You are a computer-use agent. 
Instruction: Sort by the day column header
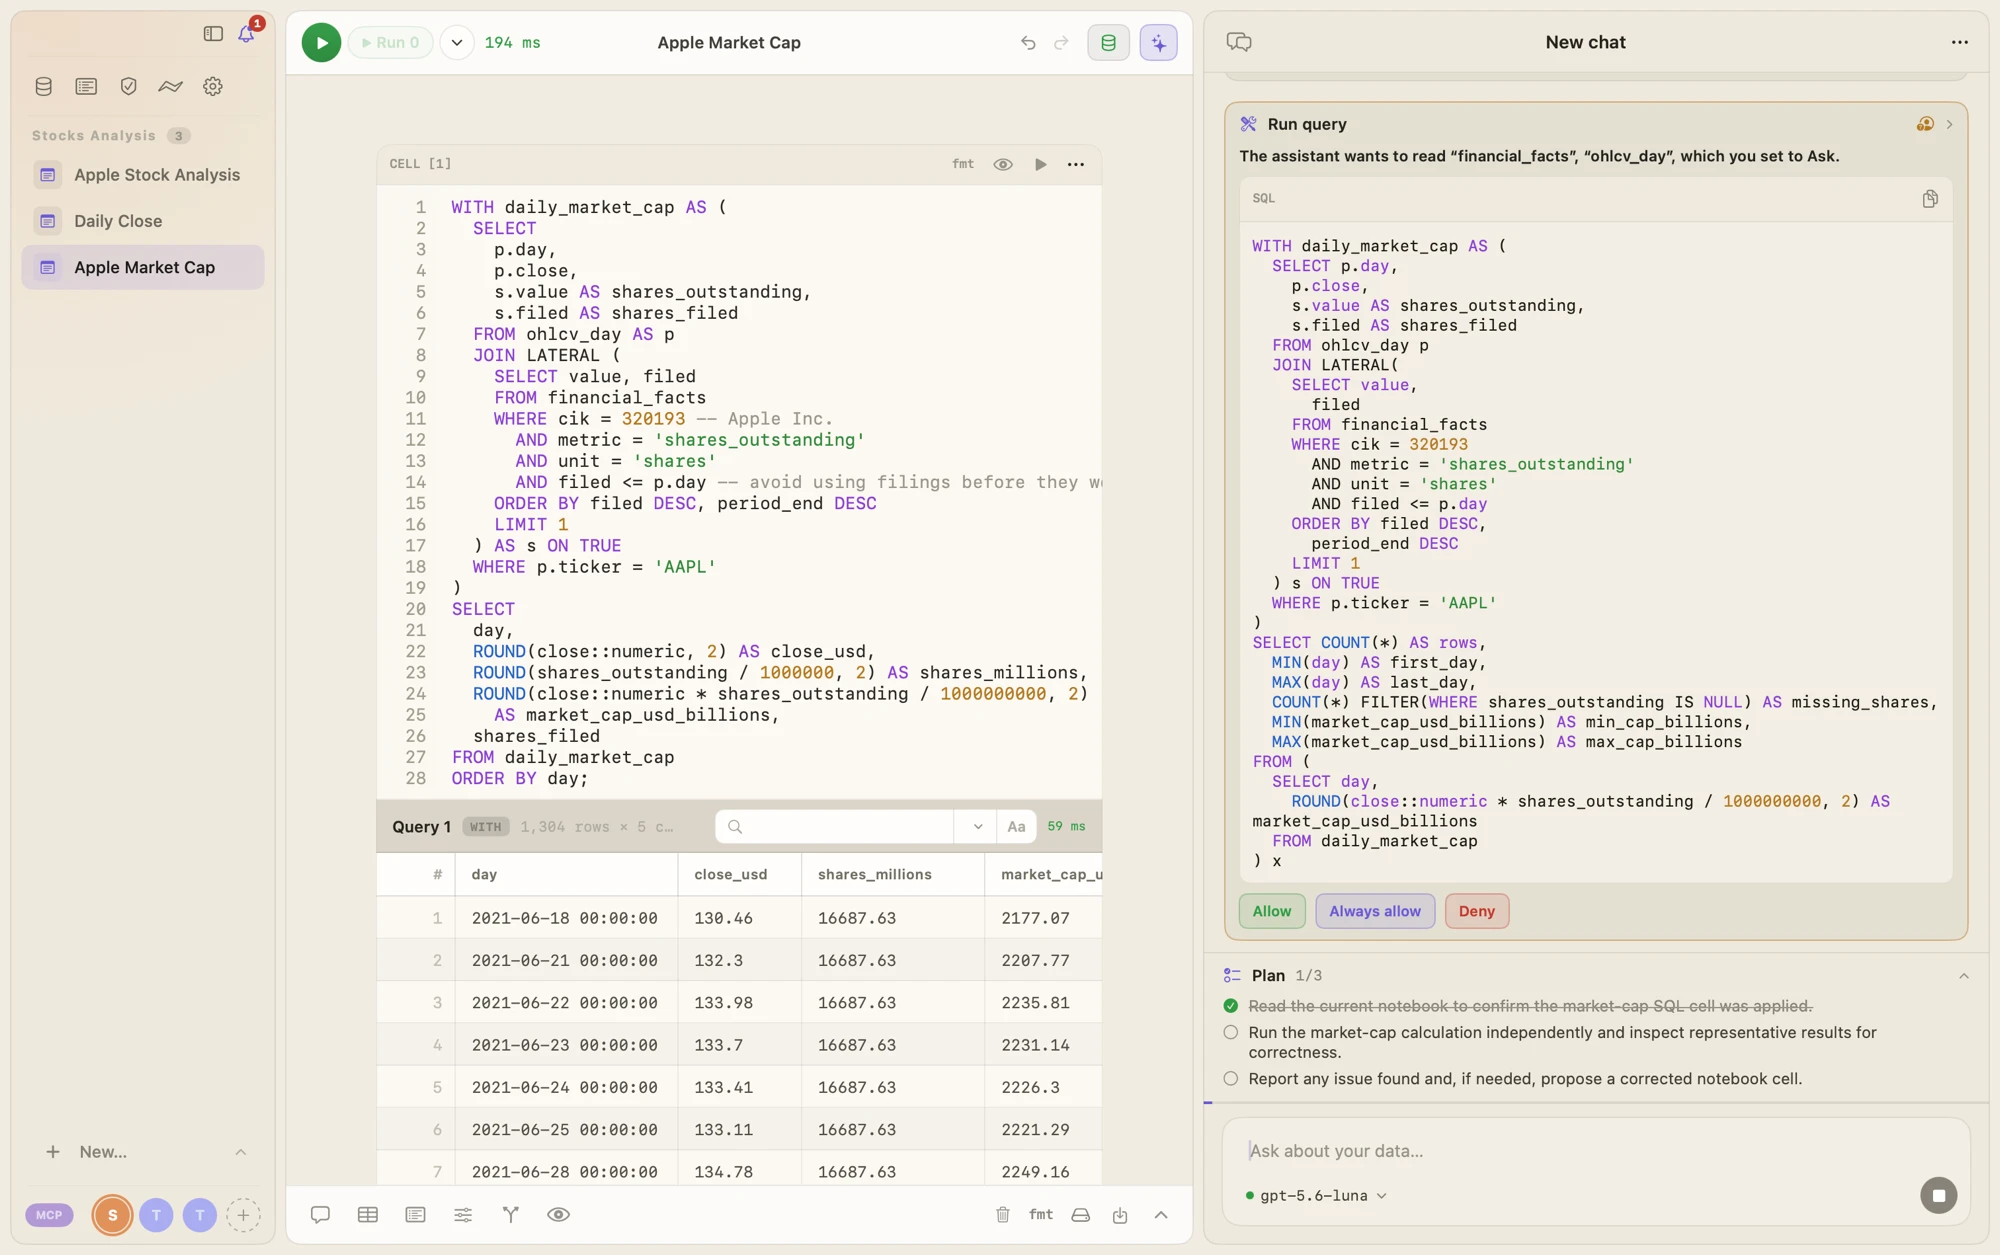click(566, 874)
